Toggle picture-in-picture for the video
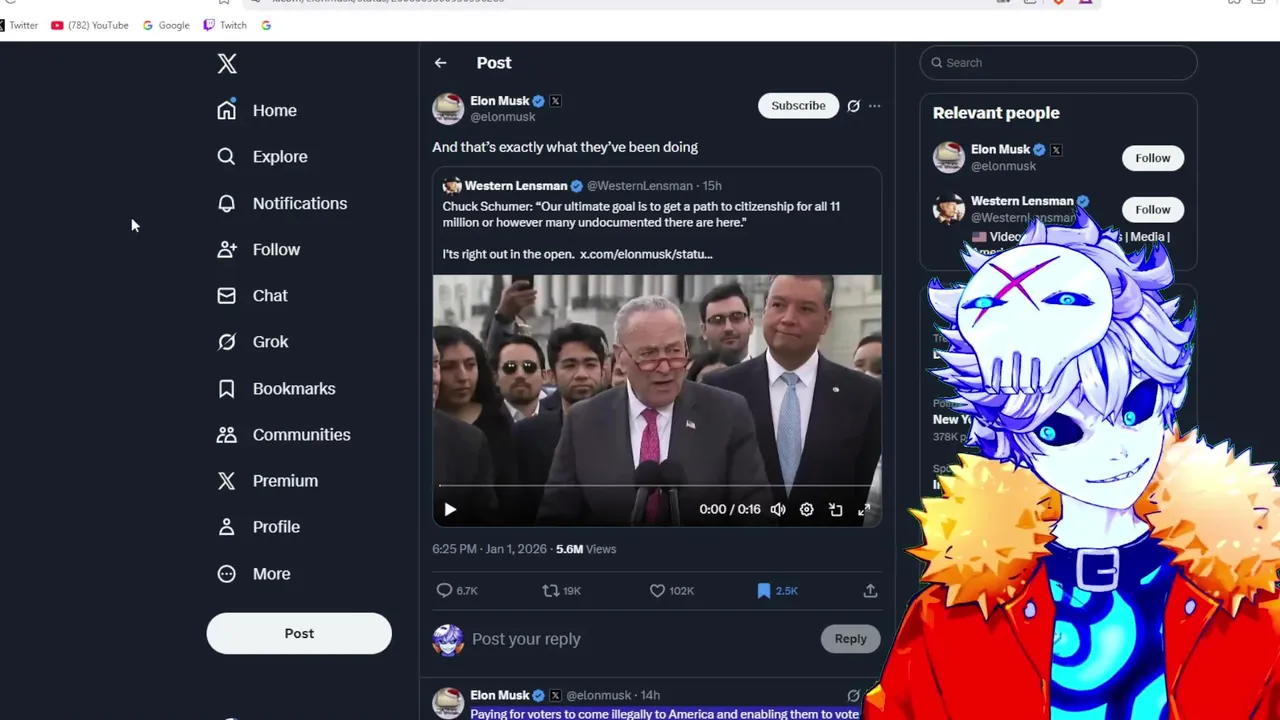This screenshot has width=1280, height=720. [835, 510]
